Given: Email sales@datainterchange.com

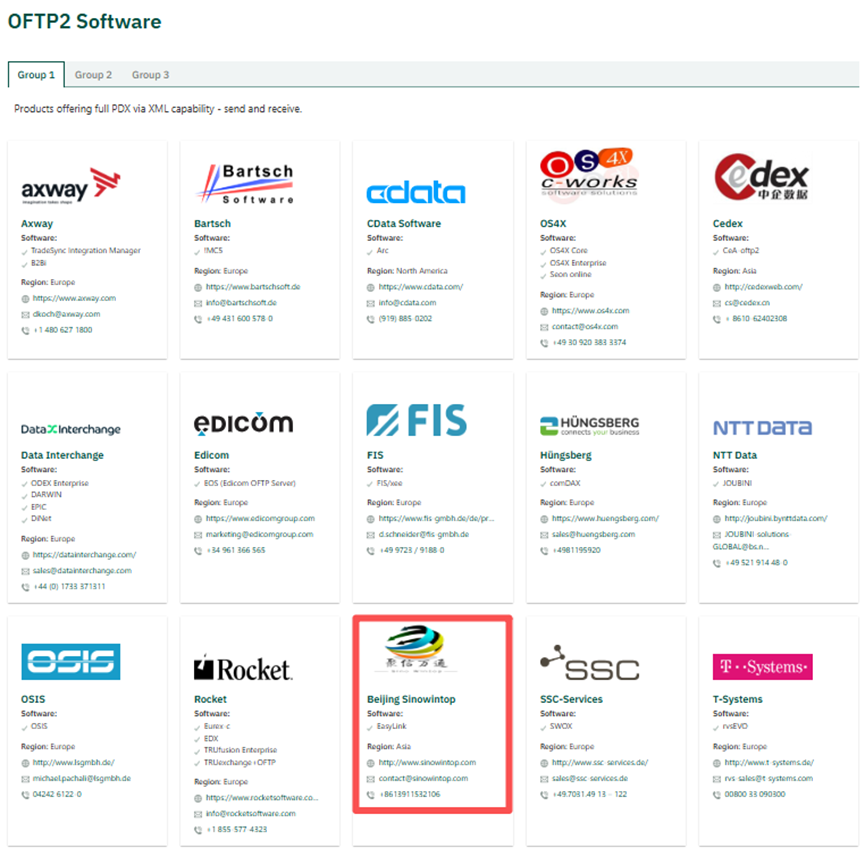Looking at the screenshot, I should (82, 570).
